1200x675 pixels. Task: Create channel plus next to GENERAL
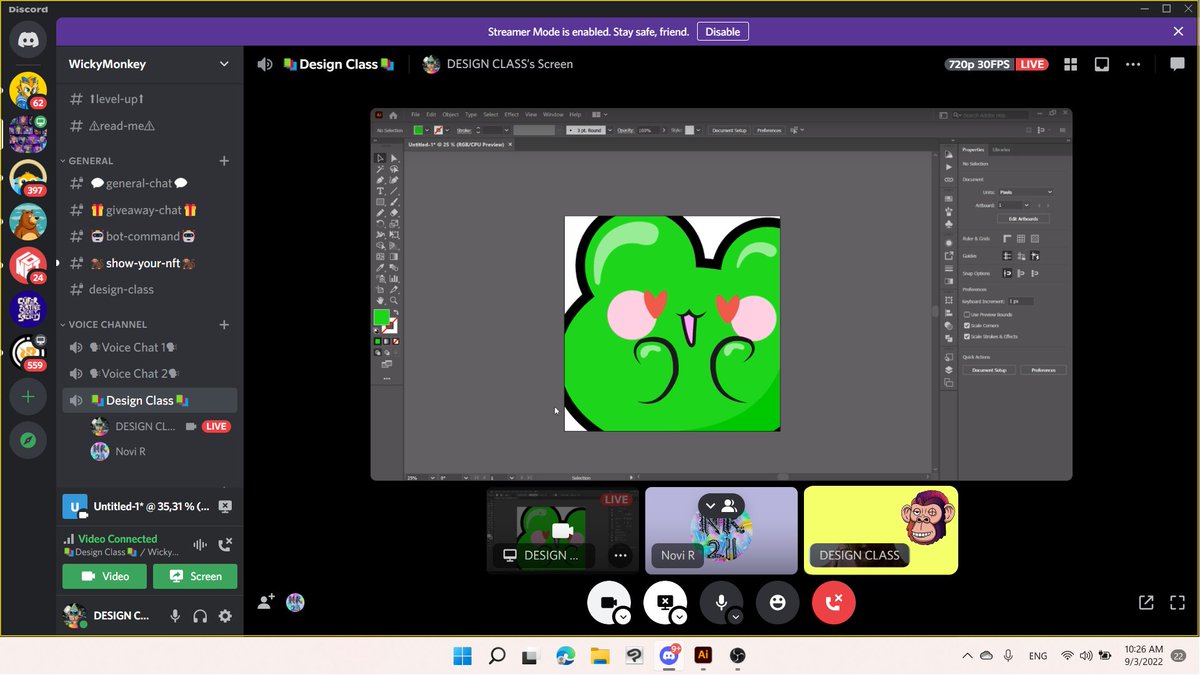click(224, 161)
